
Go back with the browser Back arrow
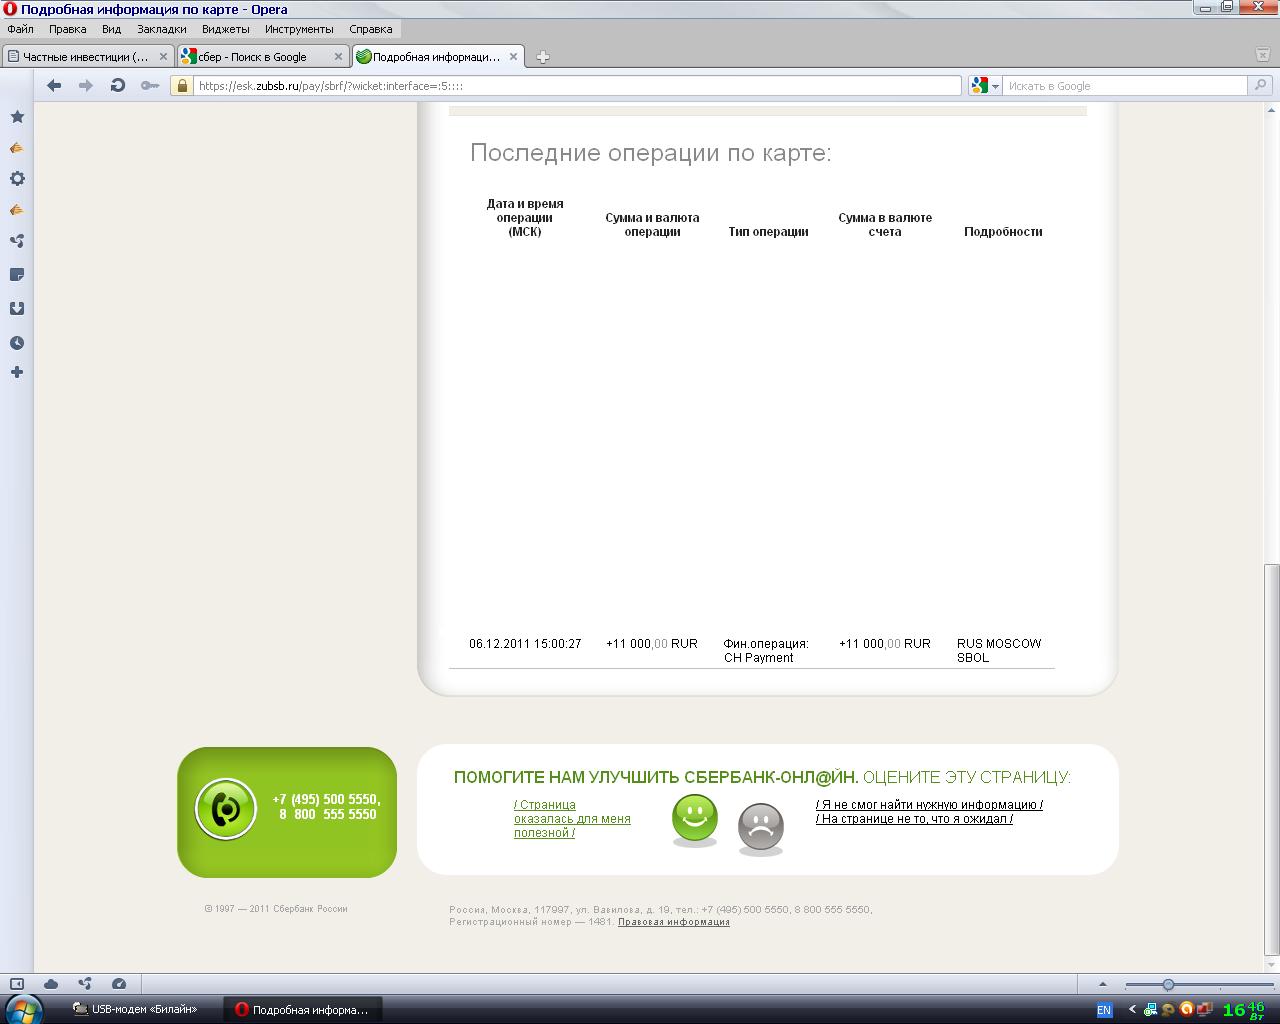pos(54,86)
